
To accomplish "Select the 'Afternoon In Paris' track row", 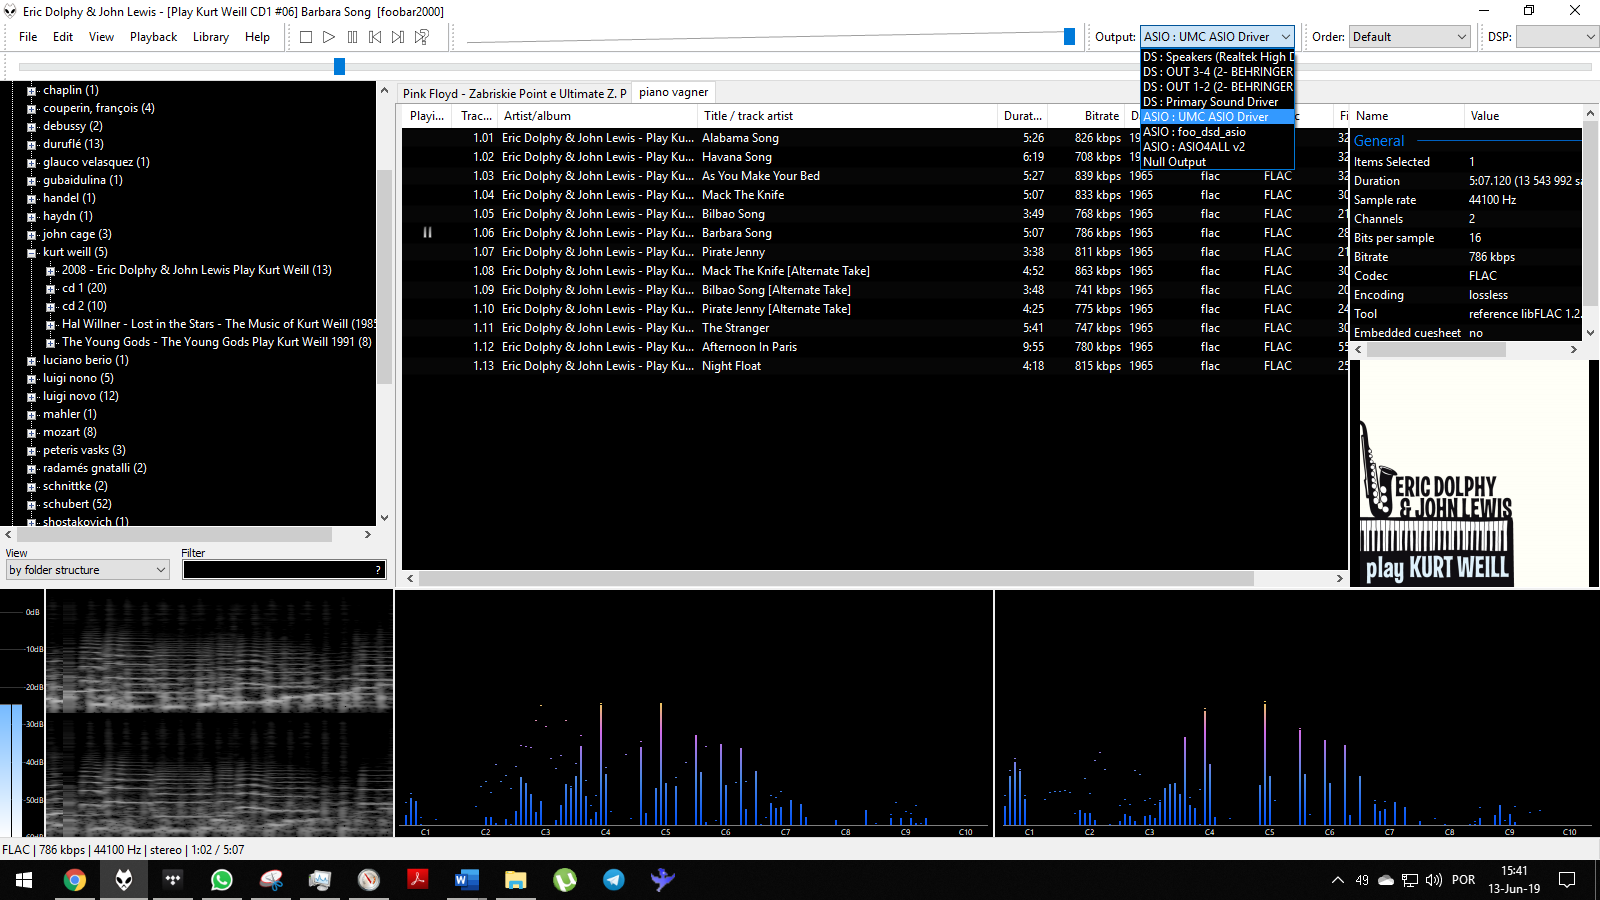I will 875,347.
